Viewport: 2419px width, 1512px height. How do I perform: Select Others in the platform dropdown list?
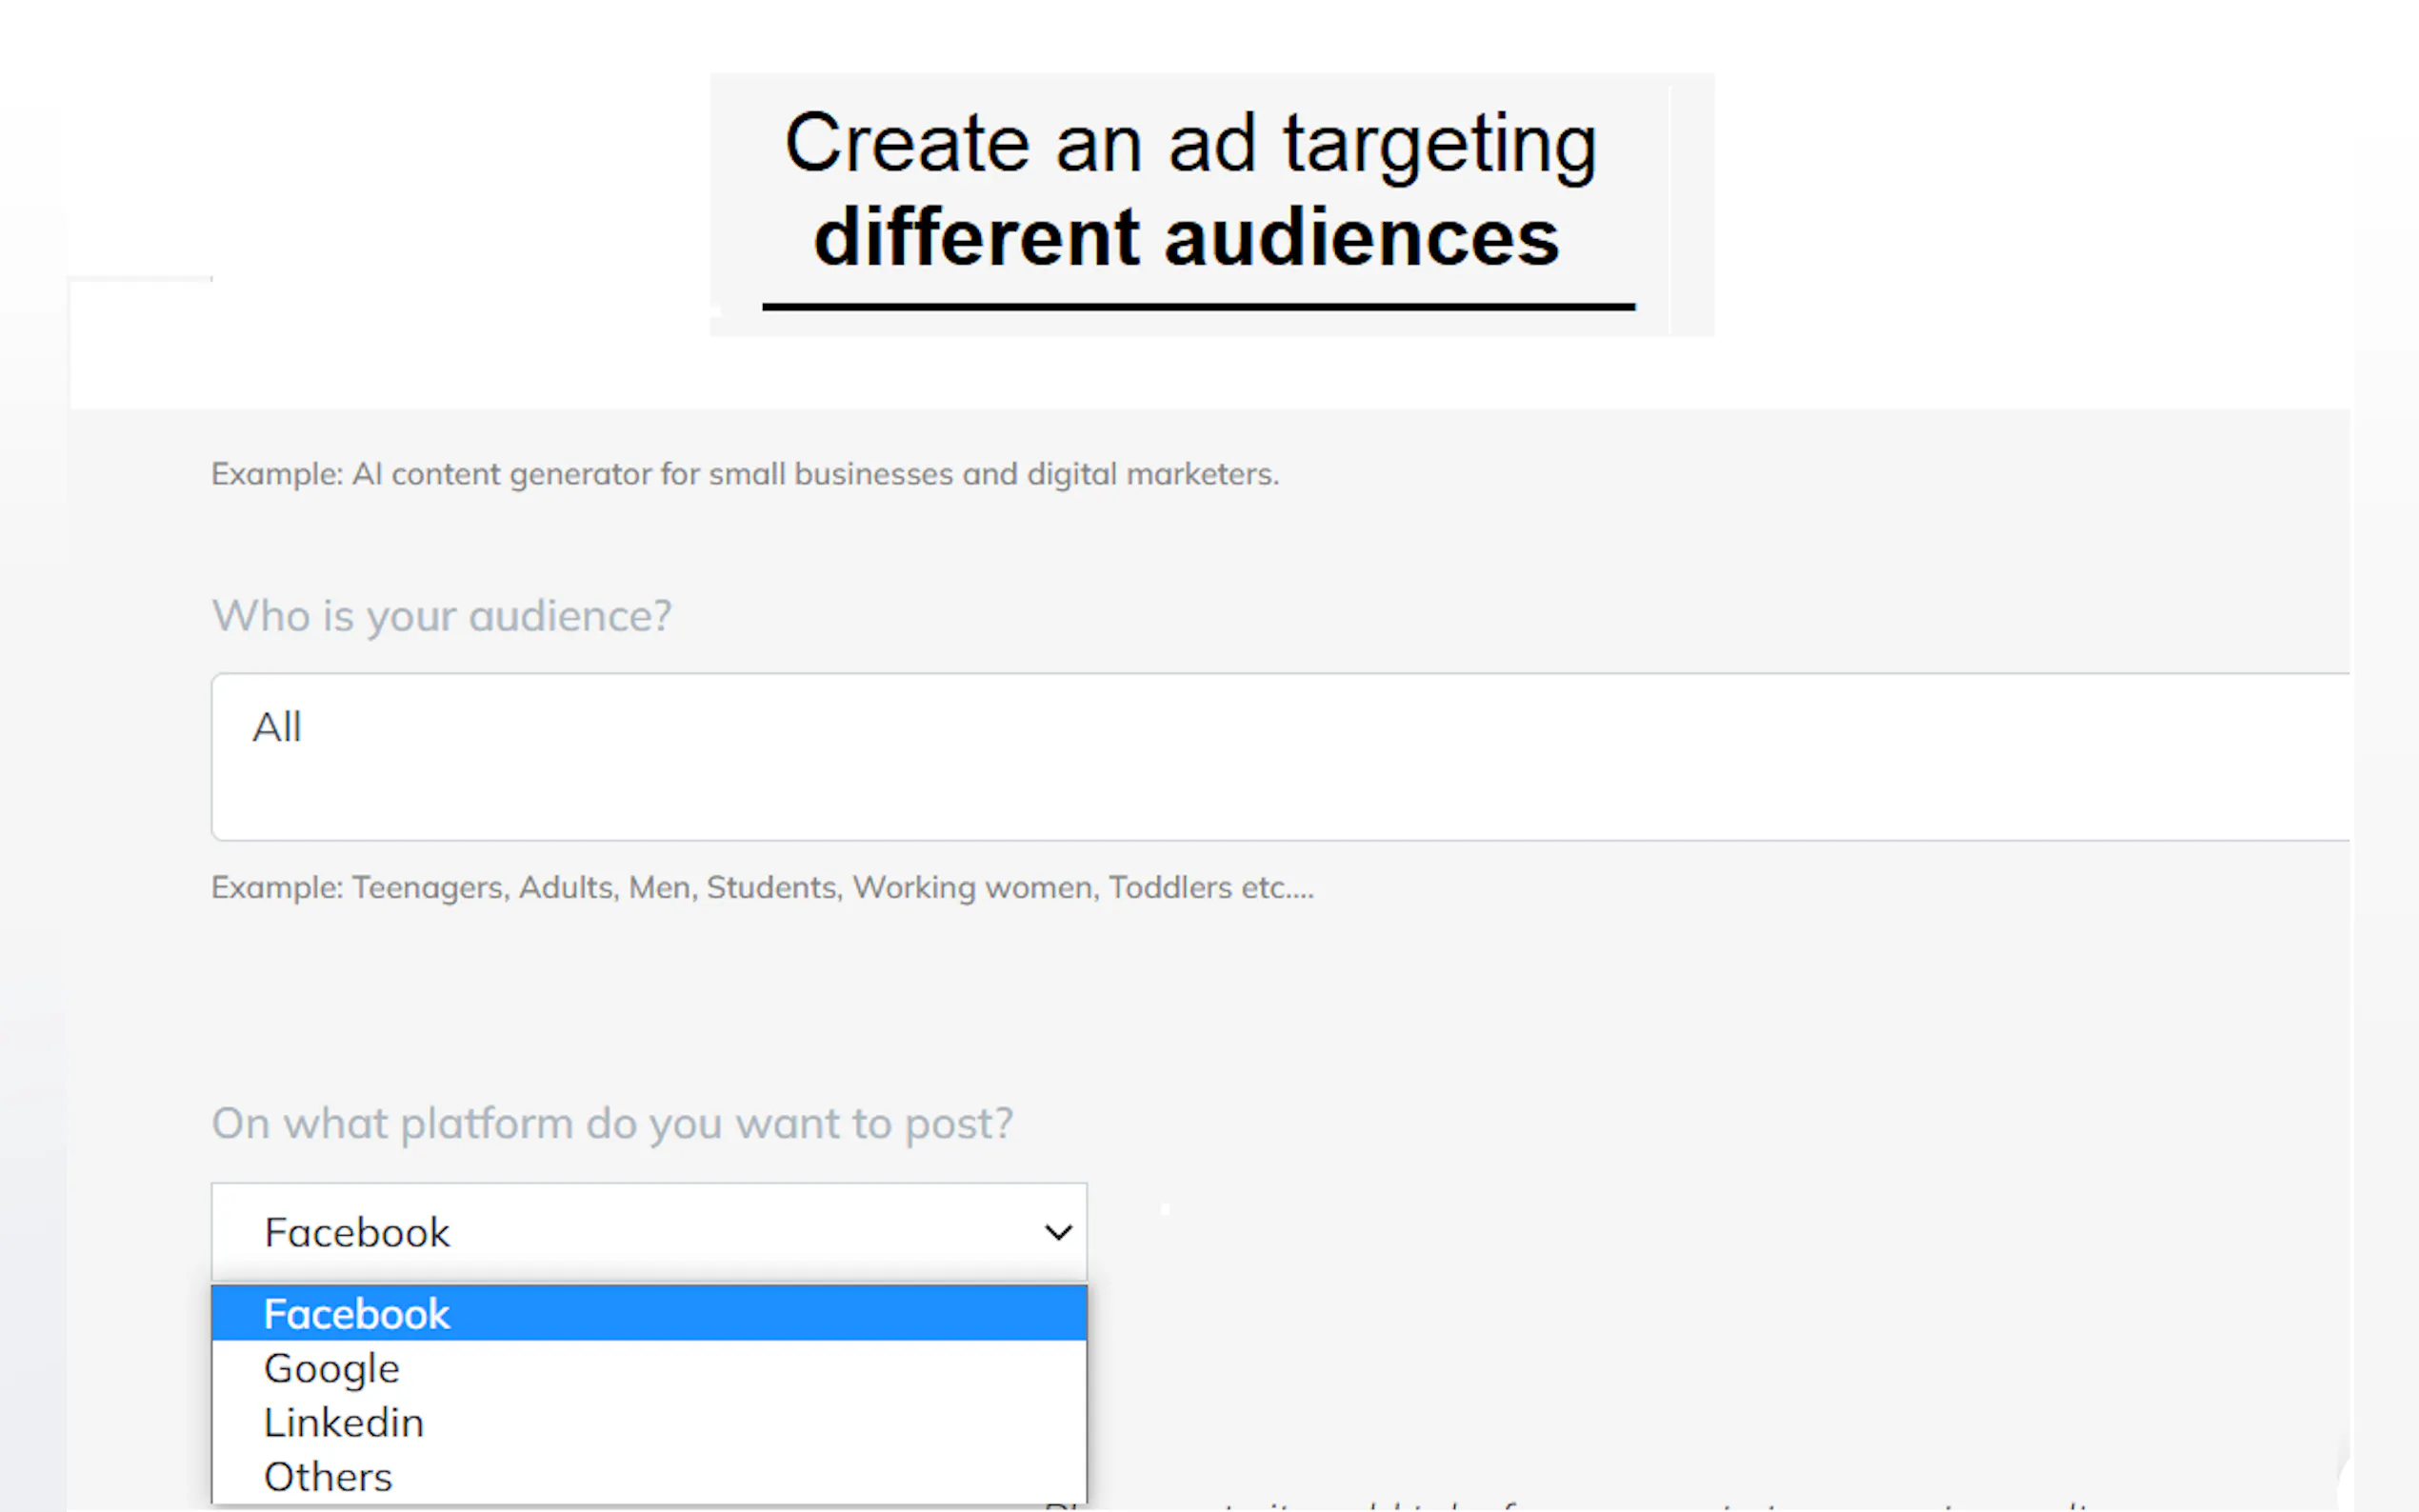pyautogui.click(x=328, y=1477)
